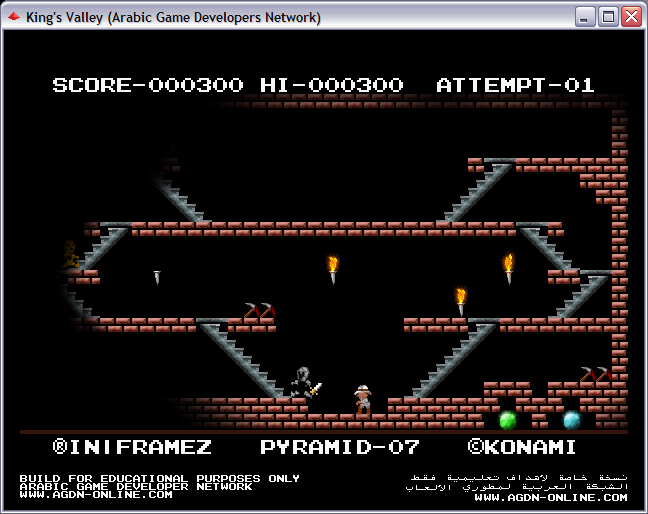Screen dimensions: 648x514
Task: Click the PYRAMID-07 level label
Action: pyautogui.click(x=340, y=447)
